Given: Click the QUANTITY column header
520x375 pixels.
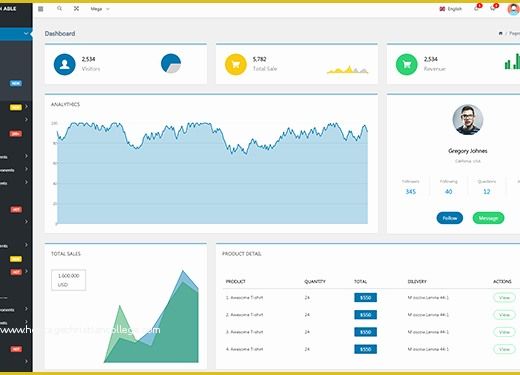Looking at the screenshot, I should point(315,282).
